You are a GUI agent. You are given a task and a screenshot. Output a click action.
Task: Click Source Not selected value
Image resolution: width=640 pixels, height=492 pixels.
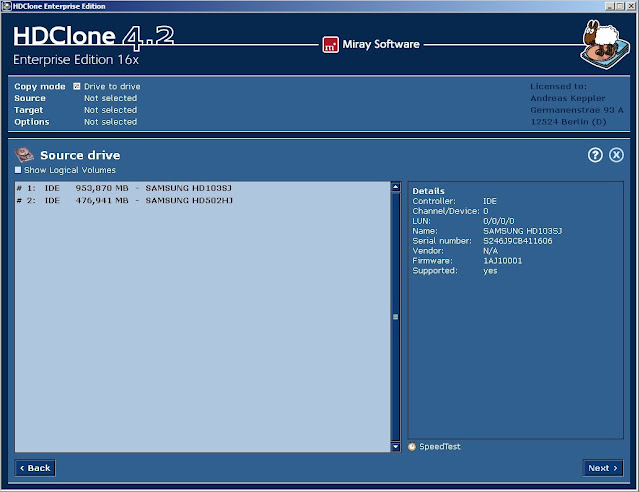coord(111,98)
